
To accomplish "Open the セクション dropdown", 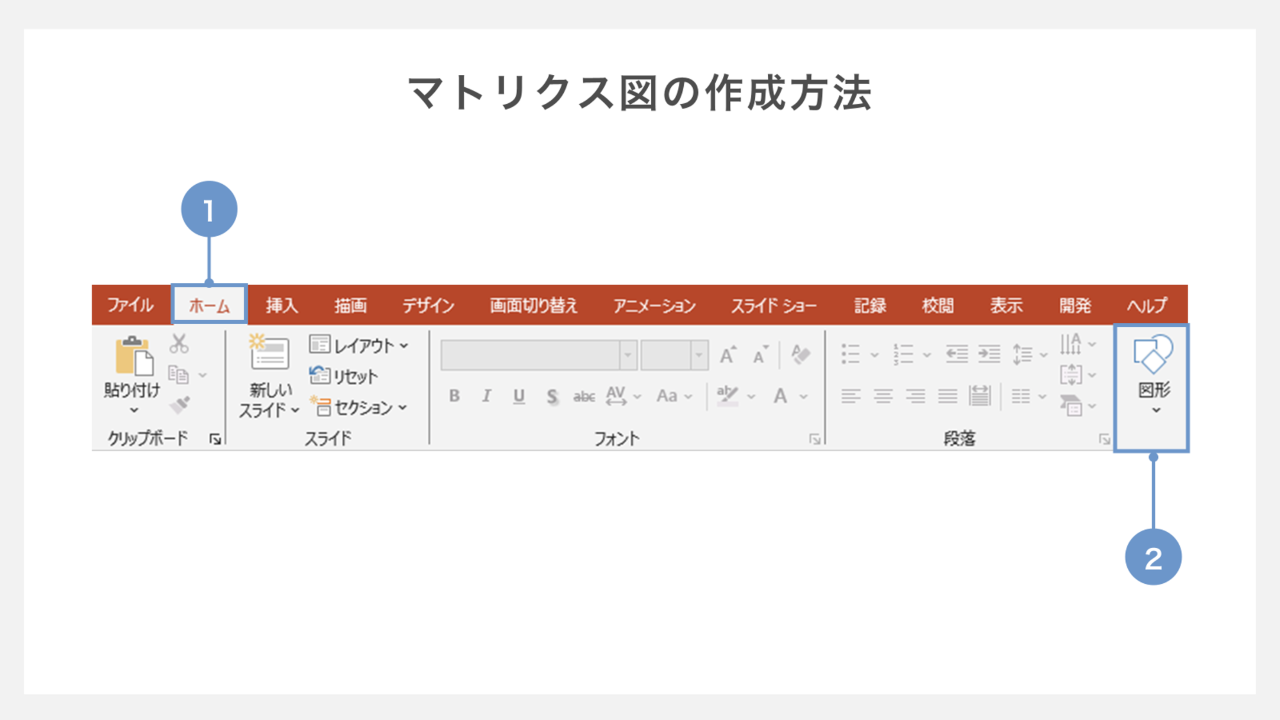I will (x=359, y=407).
